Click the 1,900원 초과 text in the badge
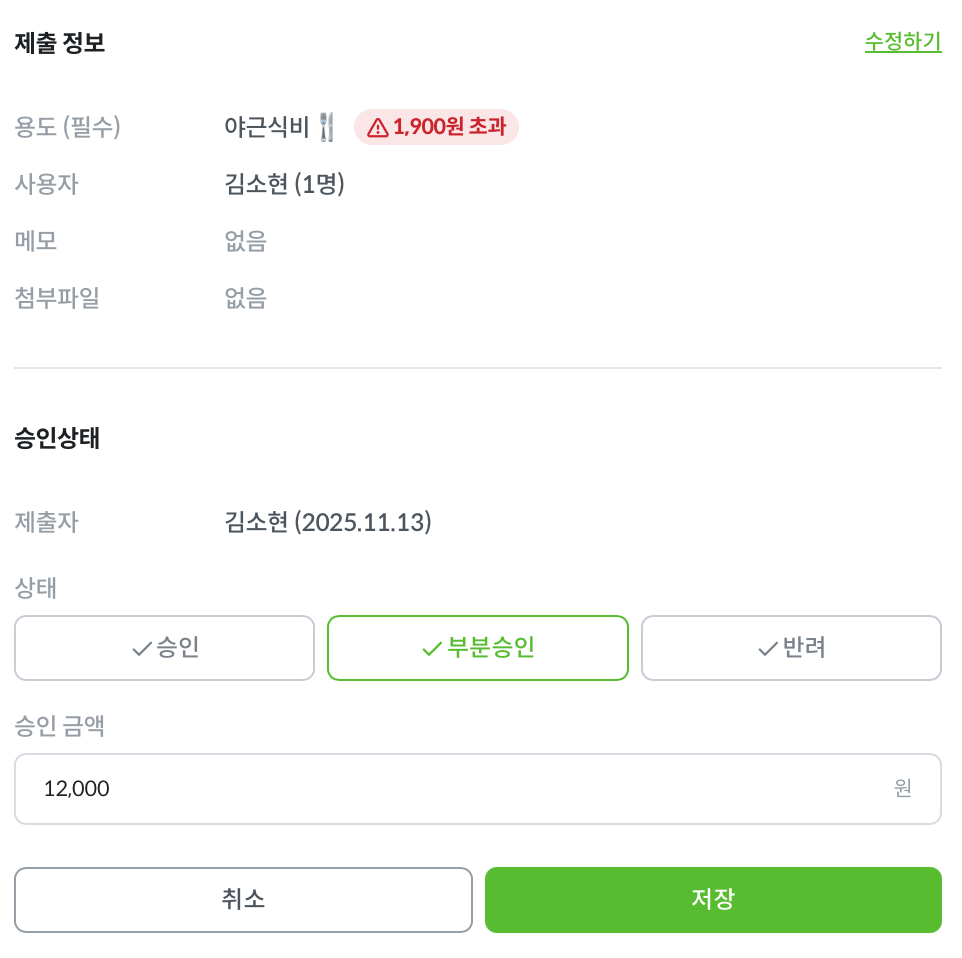The height and width of the screenshot is (958, 962). [x=449, y=128]
